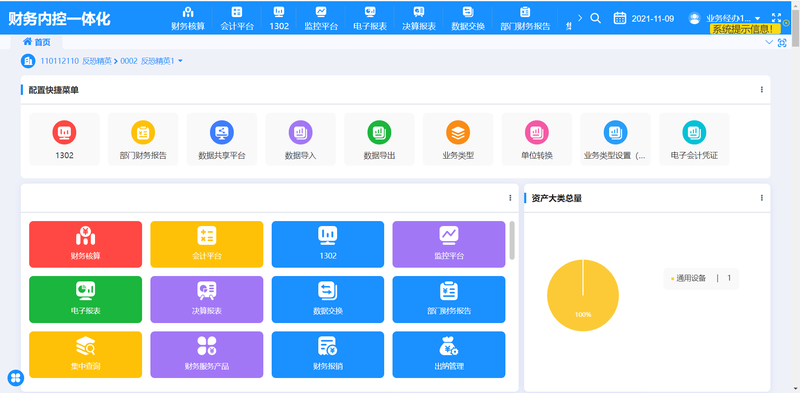Viewport: 800px width, 393px height.
Task: Show more navigation items with right arrow
Action: click(x=580, y=18)
